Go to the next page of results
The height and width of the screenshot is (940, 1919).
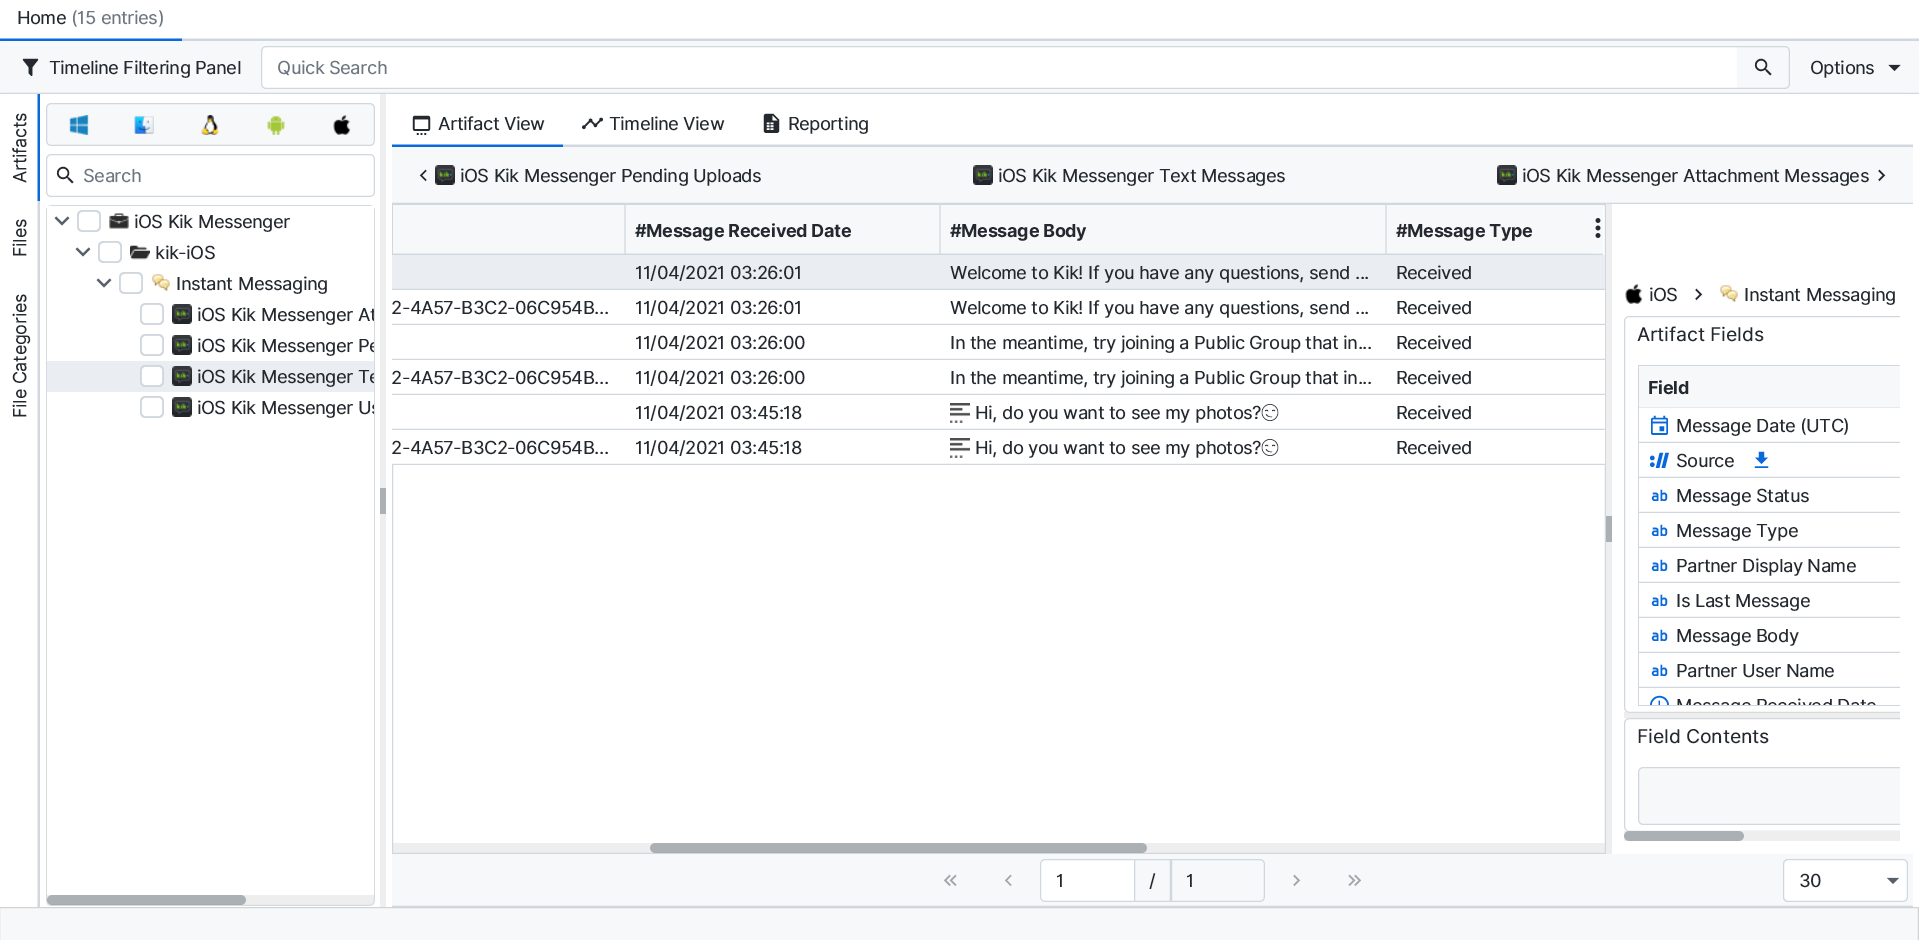click(1296, 880)
